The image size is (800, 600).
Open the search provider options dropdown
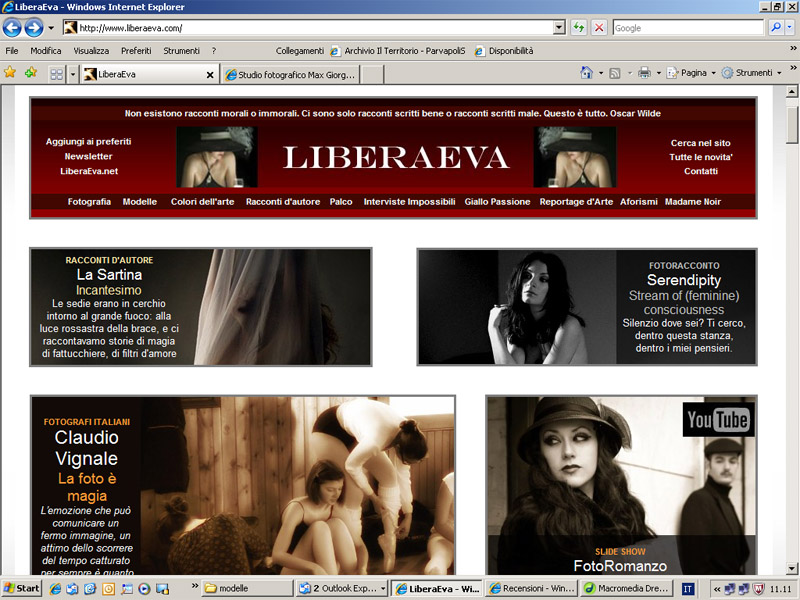pos(790,28)
